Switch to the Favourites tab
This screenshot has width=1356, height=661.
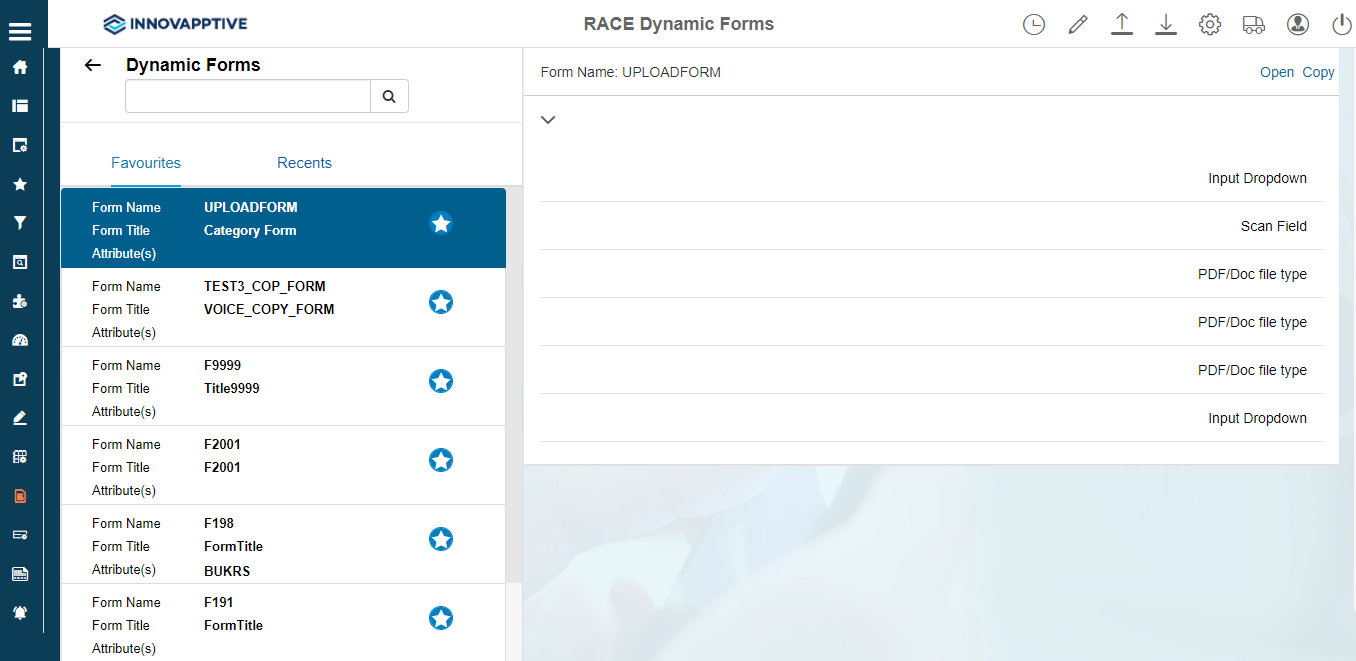pos(146,163)
